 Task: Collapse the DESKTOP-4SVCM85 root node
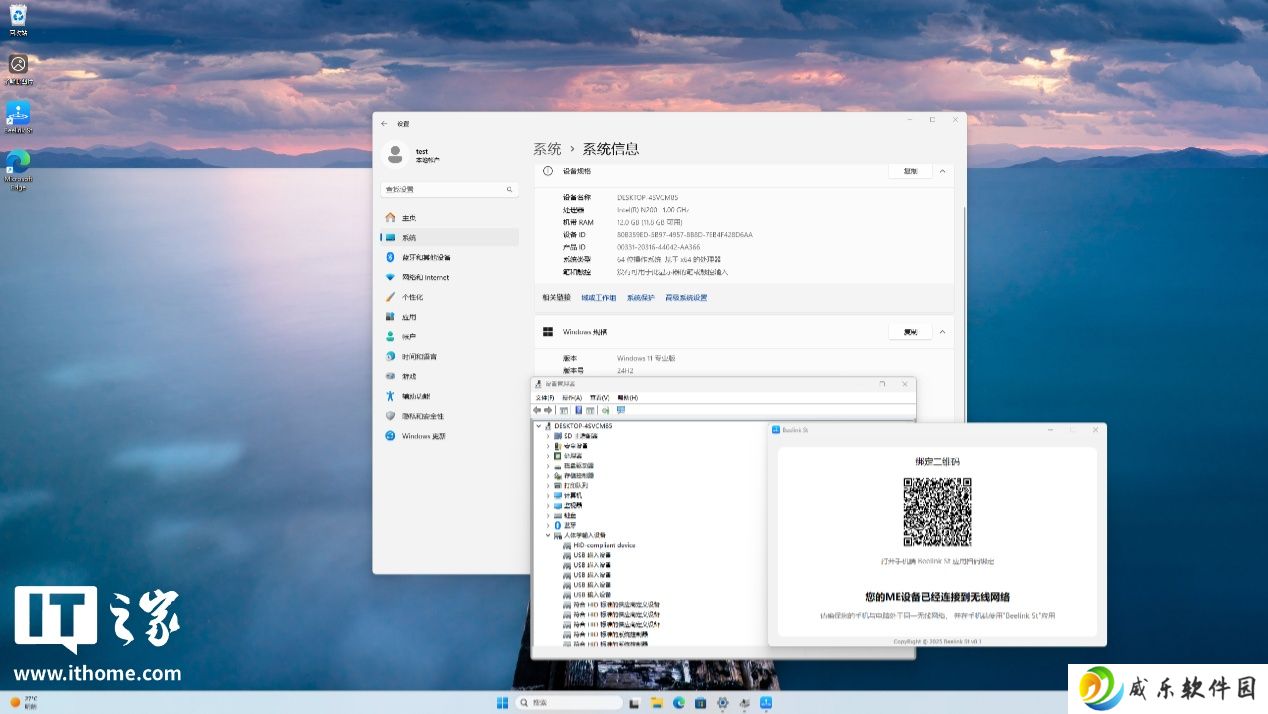(x=538, y=426)
